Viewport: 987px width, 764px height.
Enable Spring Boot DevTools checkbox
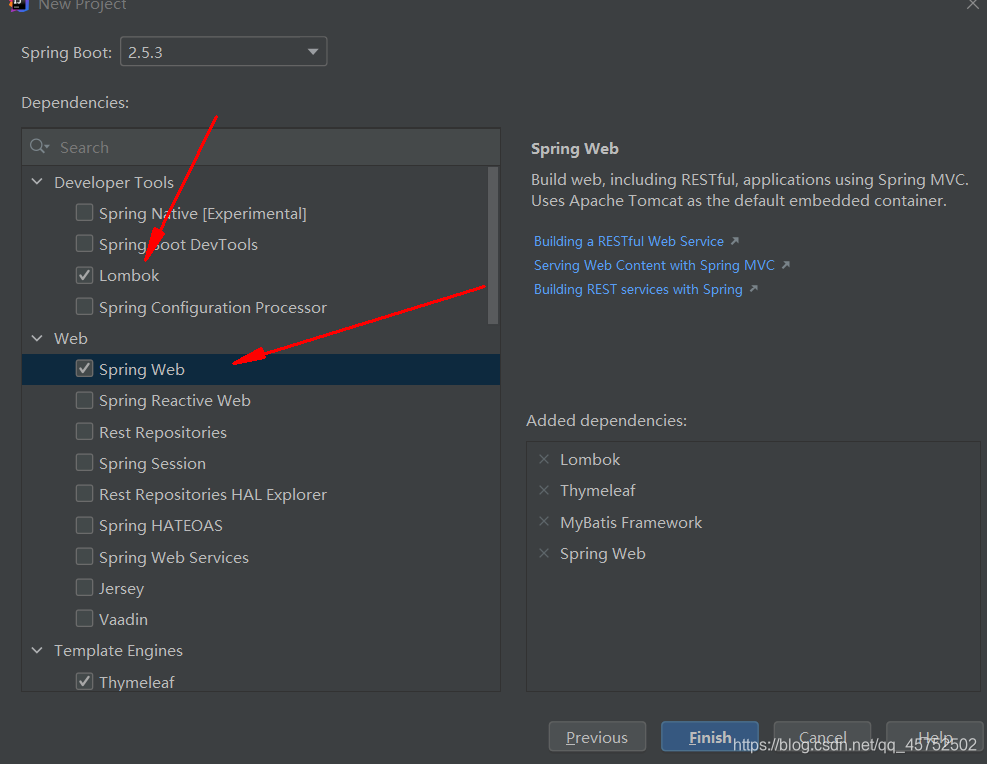(x=84, y=244)
